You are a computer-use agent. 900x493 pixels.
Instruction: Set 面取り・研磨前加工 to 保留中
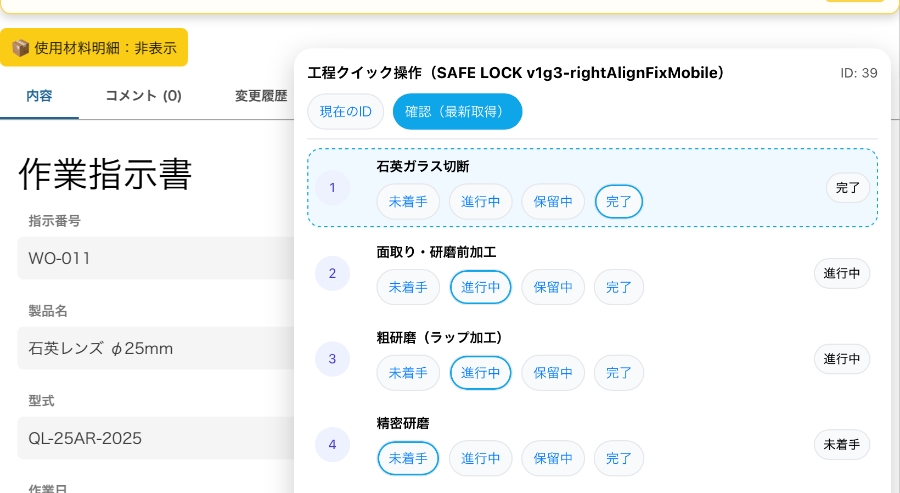pyautogui.click(x=553, y=288)
